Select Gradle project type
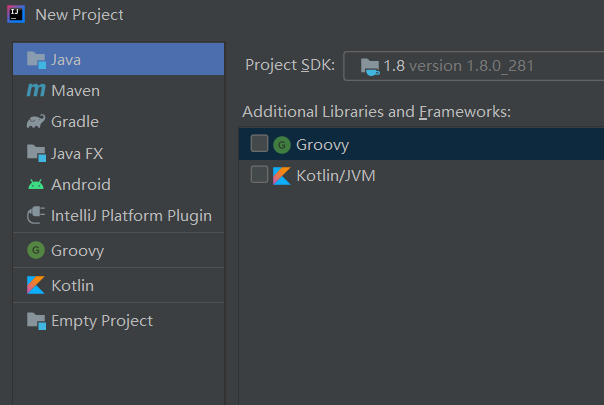Image resolution: width=604 pixels, height=405 pixels. (x=119, y=122)
